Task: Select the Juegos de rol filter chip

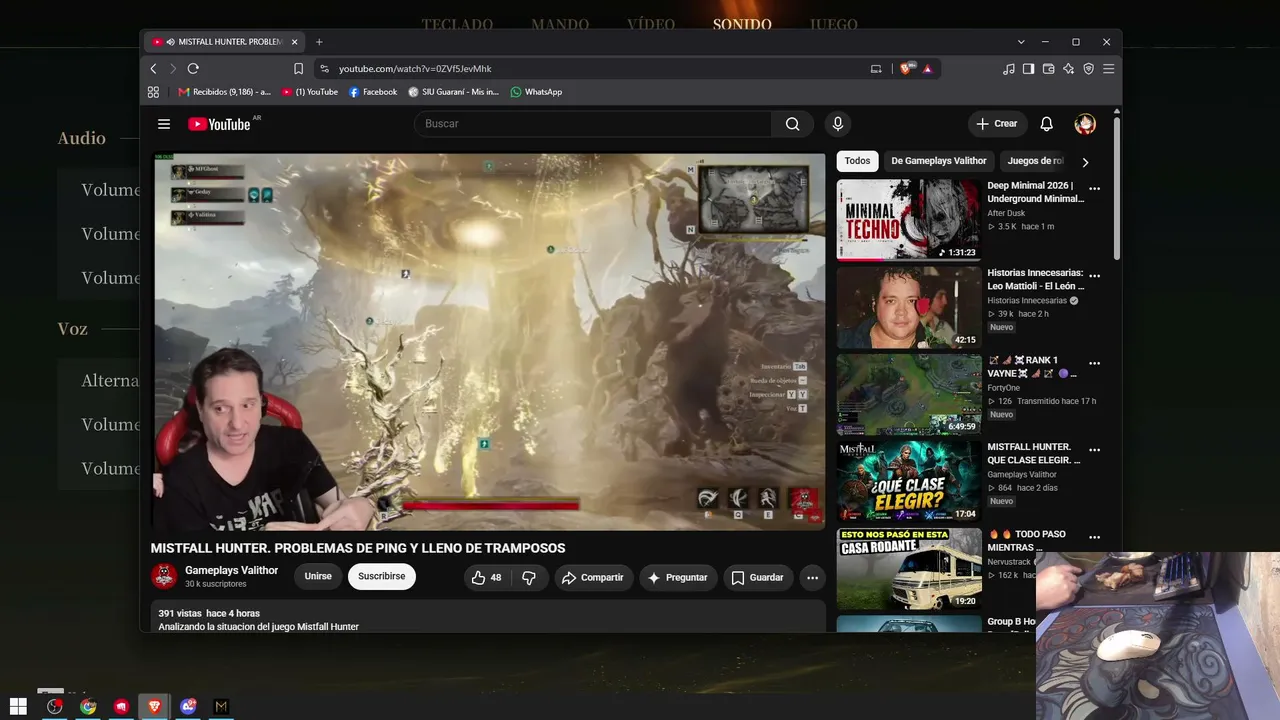Action: [x=1035, y=161]
